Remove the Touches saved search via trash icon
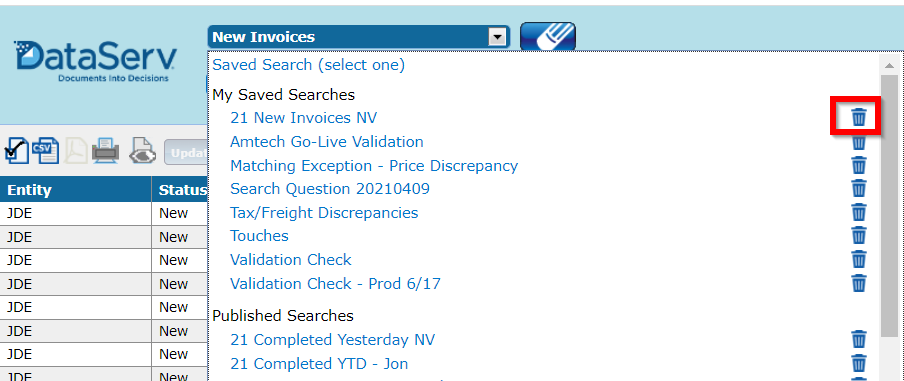This screenshot has width=904, height=381. click(858, 236)
